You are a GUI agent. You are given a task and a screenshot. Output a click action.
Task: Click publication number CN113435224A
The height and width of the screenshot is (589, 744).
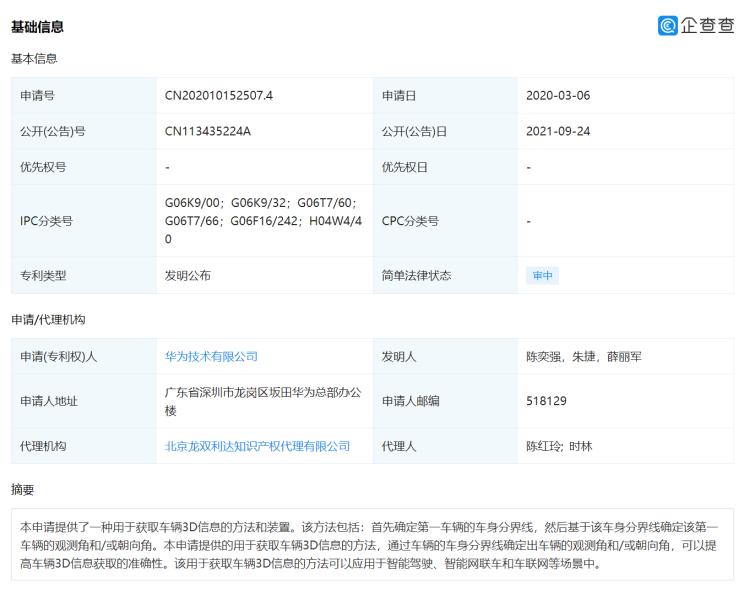[208, 132]
